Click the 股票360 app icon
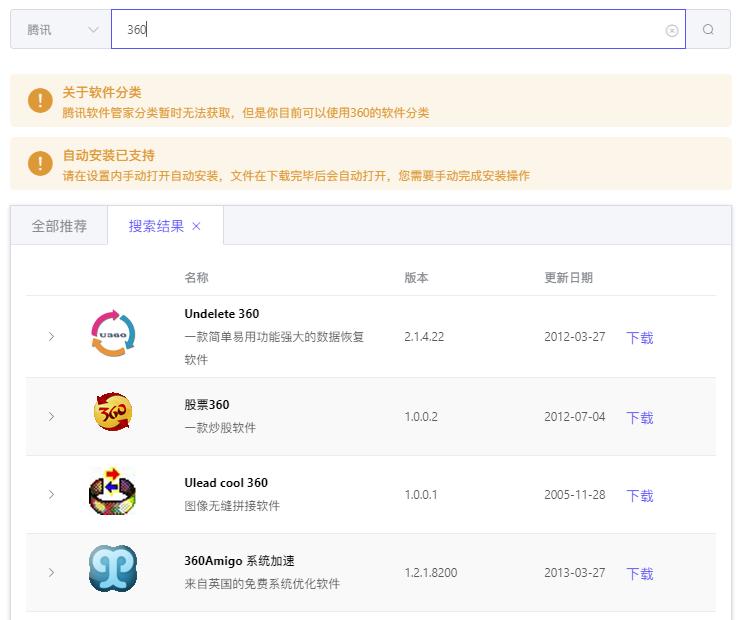746x620 pixels. pos(113,412)
